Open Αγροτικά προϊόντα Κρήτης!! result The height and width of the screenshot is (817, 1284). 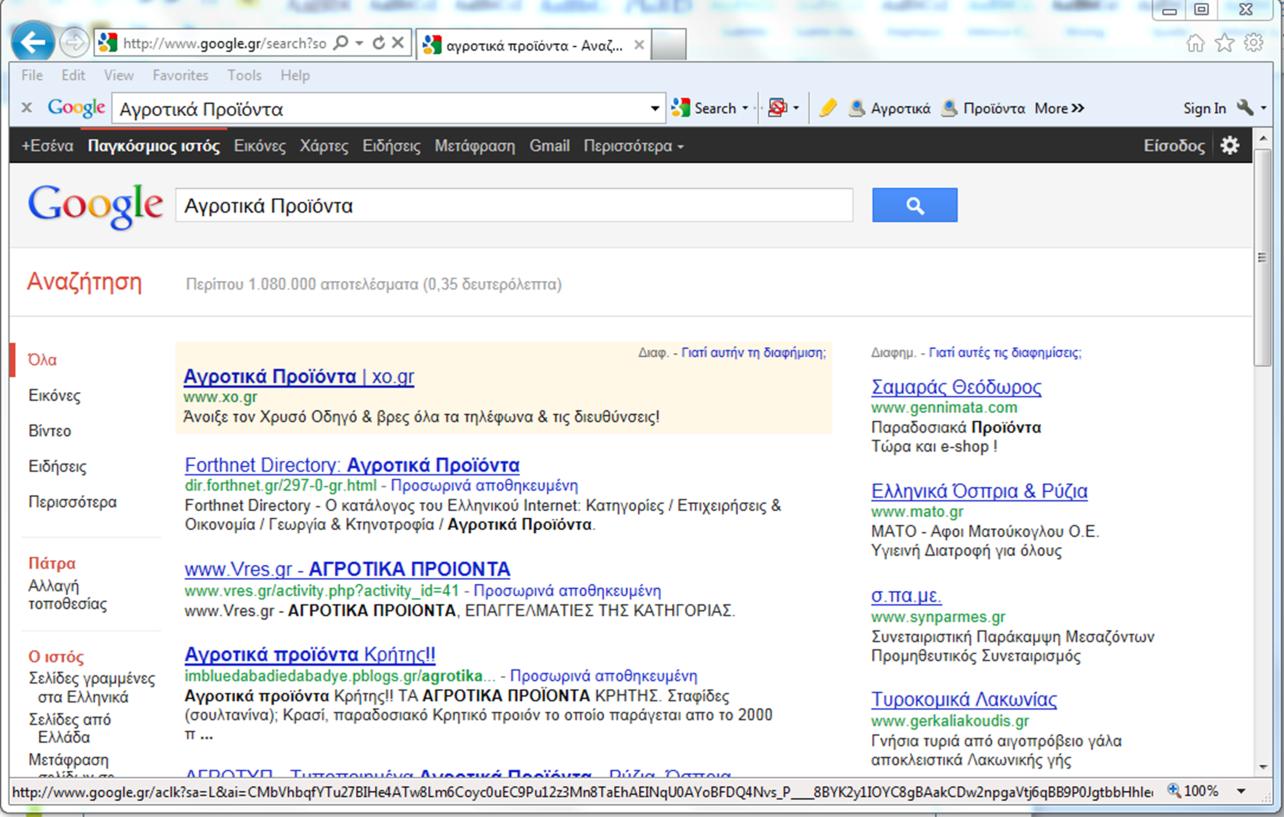(x=310, y=655)
